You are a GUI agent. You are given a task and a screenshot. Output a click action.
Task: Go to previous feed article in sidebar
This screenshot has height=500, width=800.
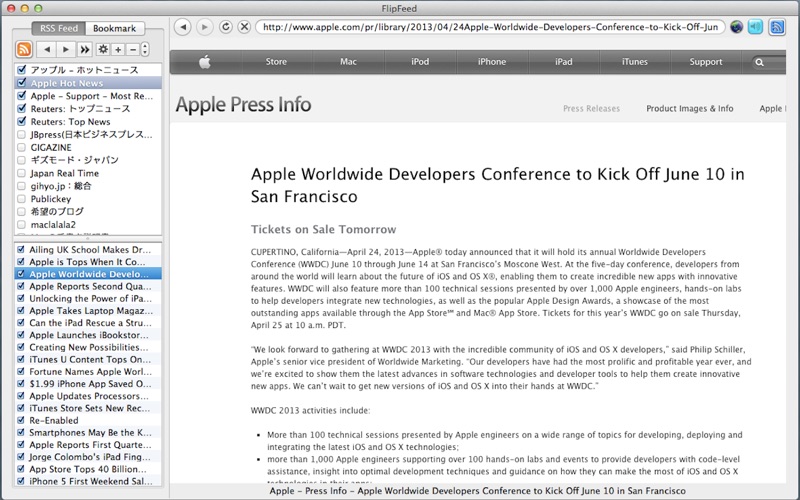click(x=47, y=49)
